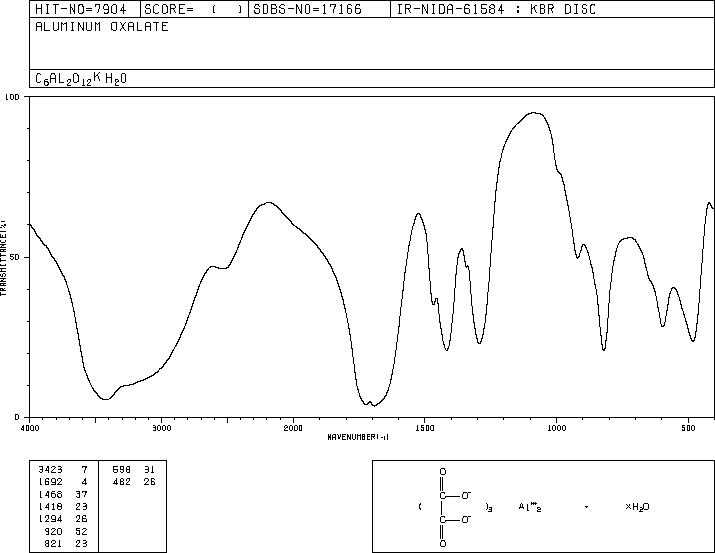Click the 821 peak table entry

point(66,543)
